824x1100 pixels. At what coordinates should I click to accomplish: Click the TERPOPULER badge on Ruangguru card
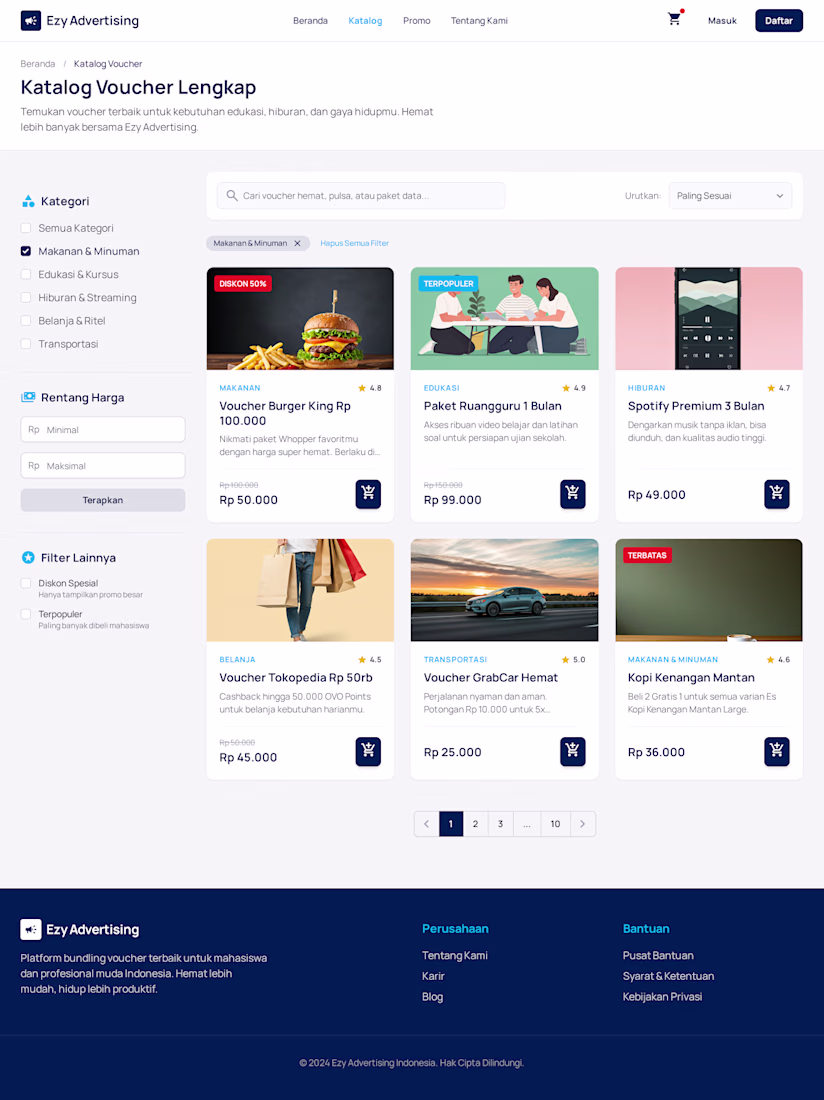click(448, 283)
